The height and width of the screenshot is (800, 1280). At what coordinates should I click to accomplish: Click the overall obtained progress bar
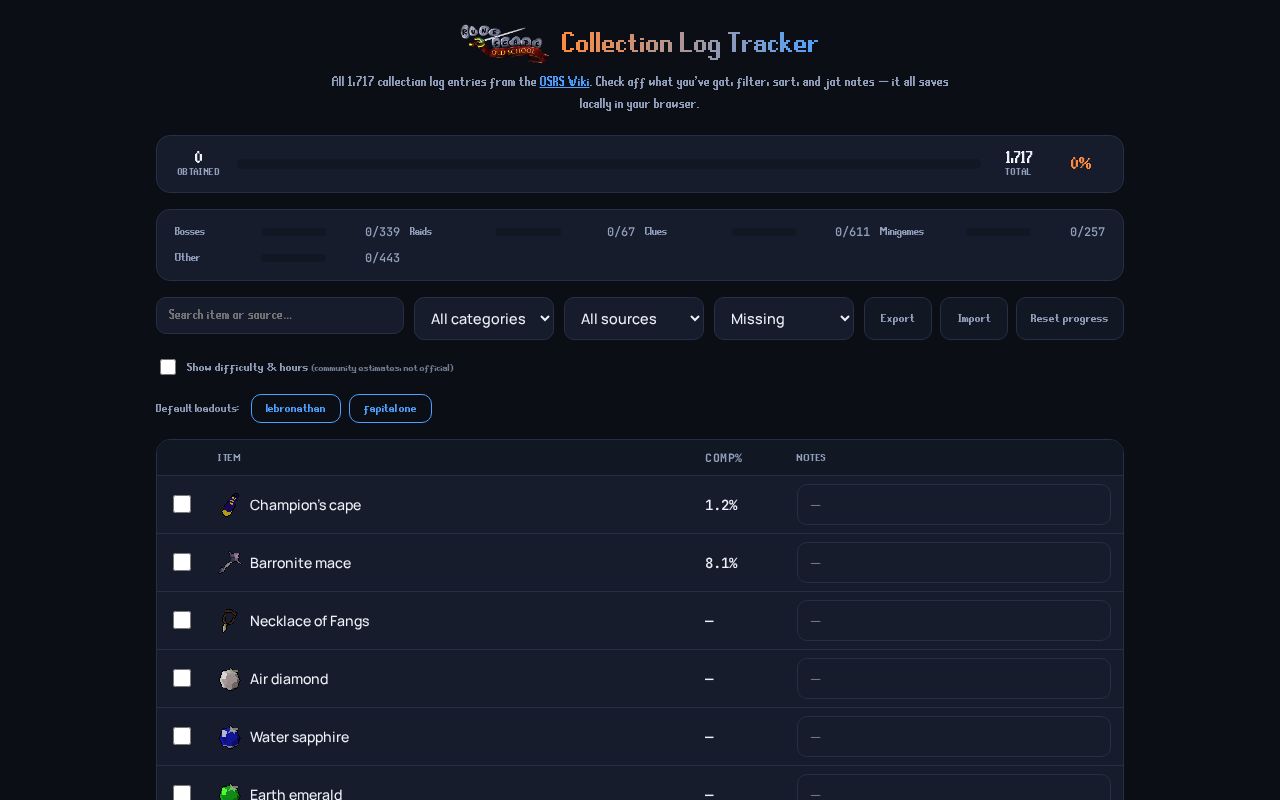click(x=609, y=164)
